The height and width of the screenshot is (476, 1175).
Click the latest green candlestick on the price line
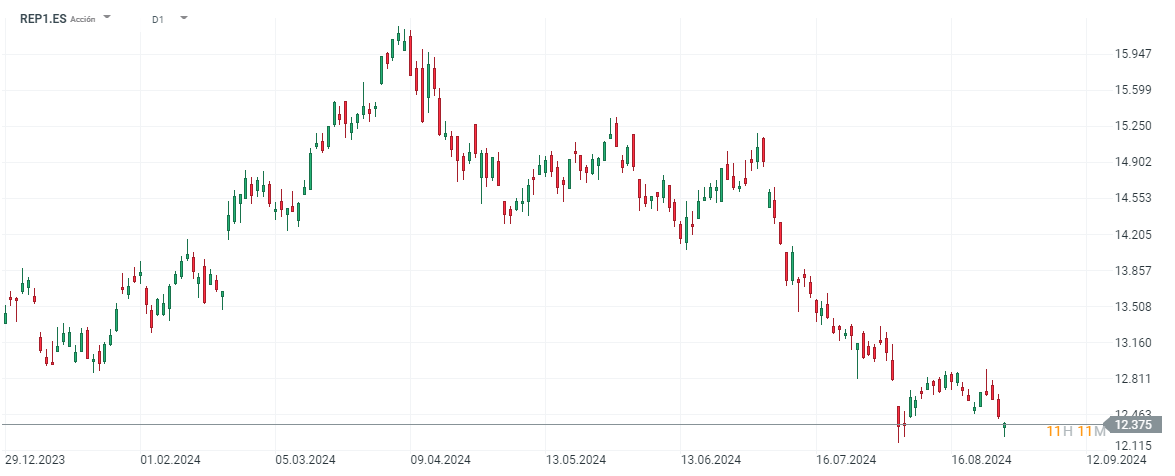(x=1005, y=427)
